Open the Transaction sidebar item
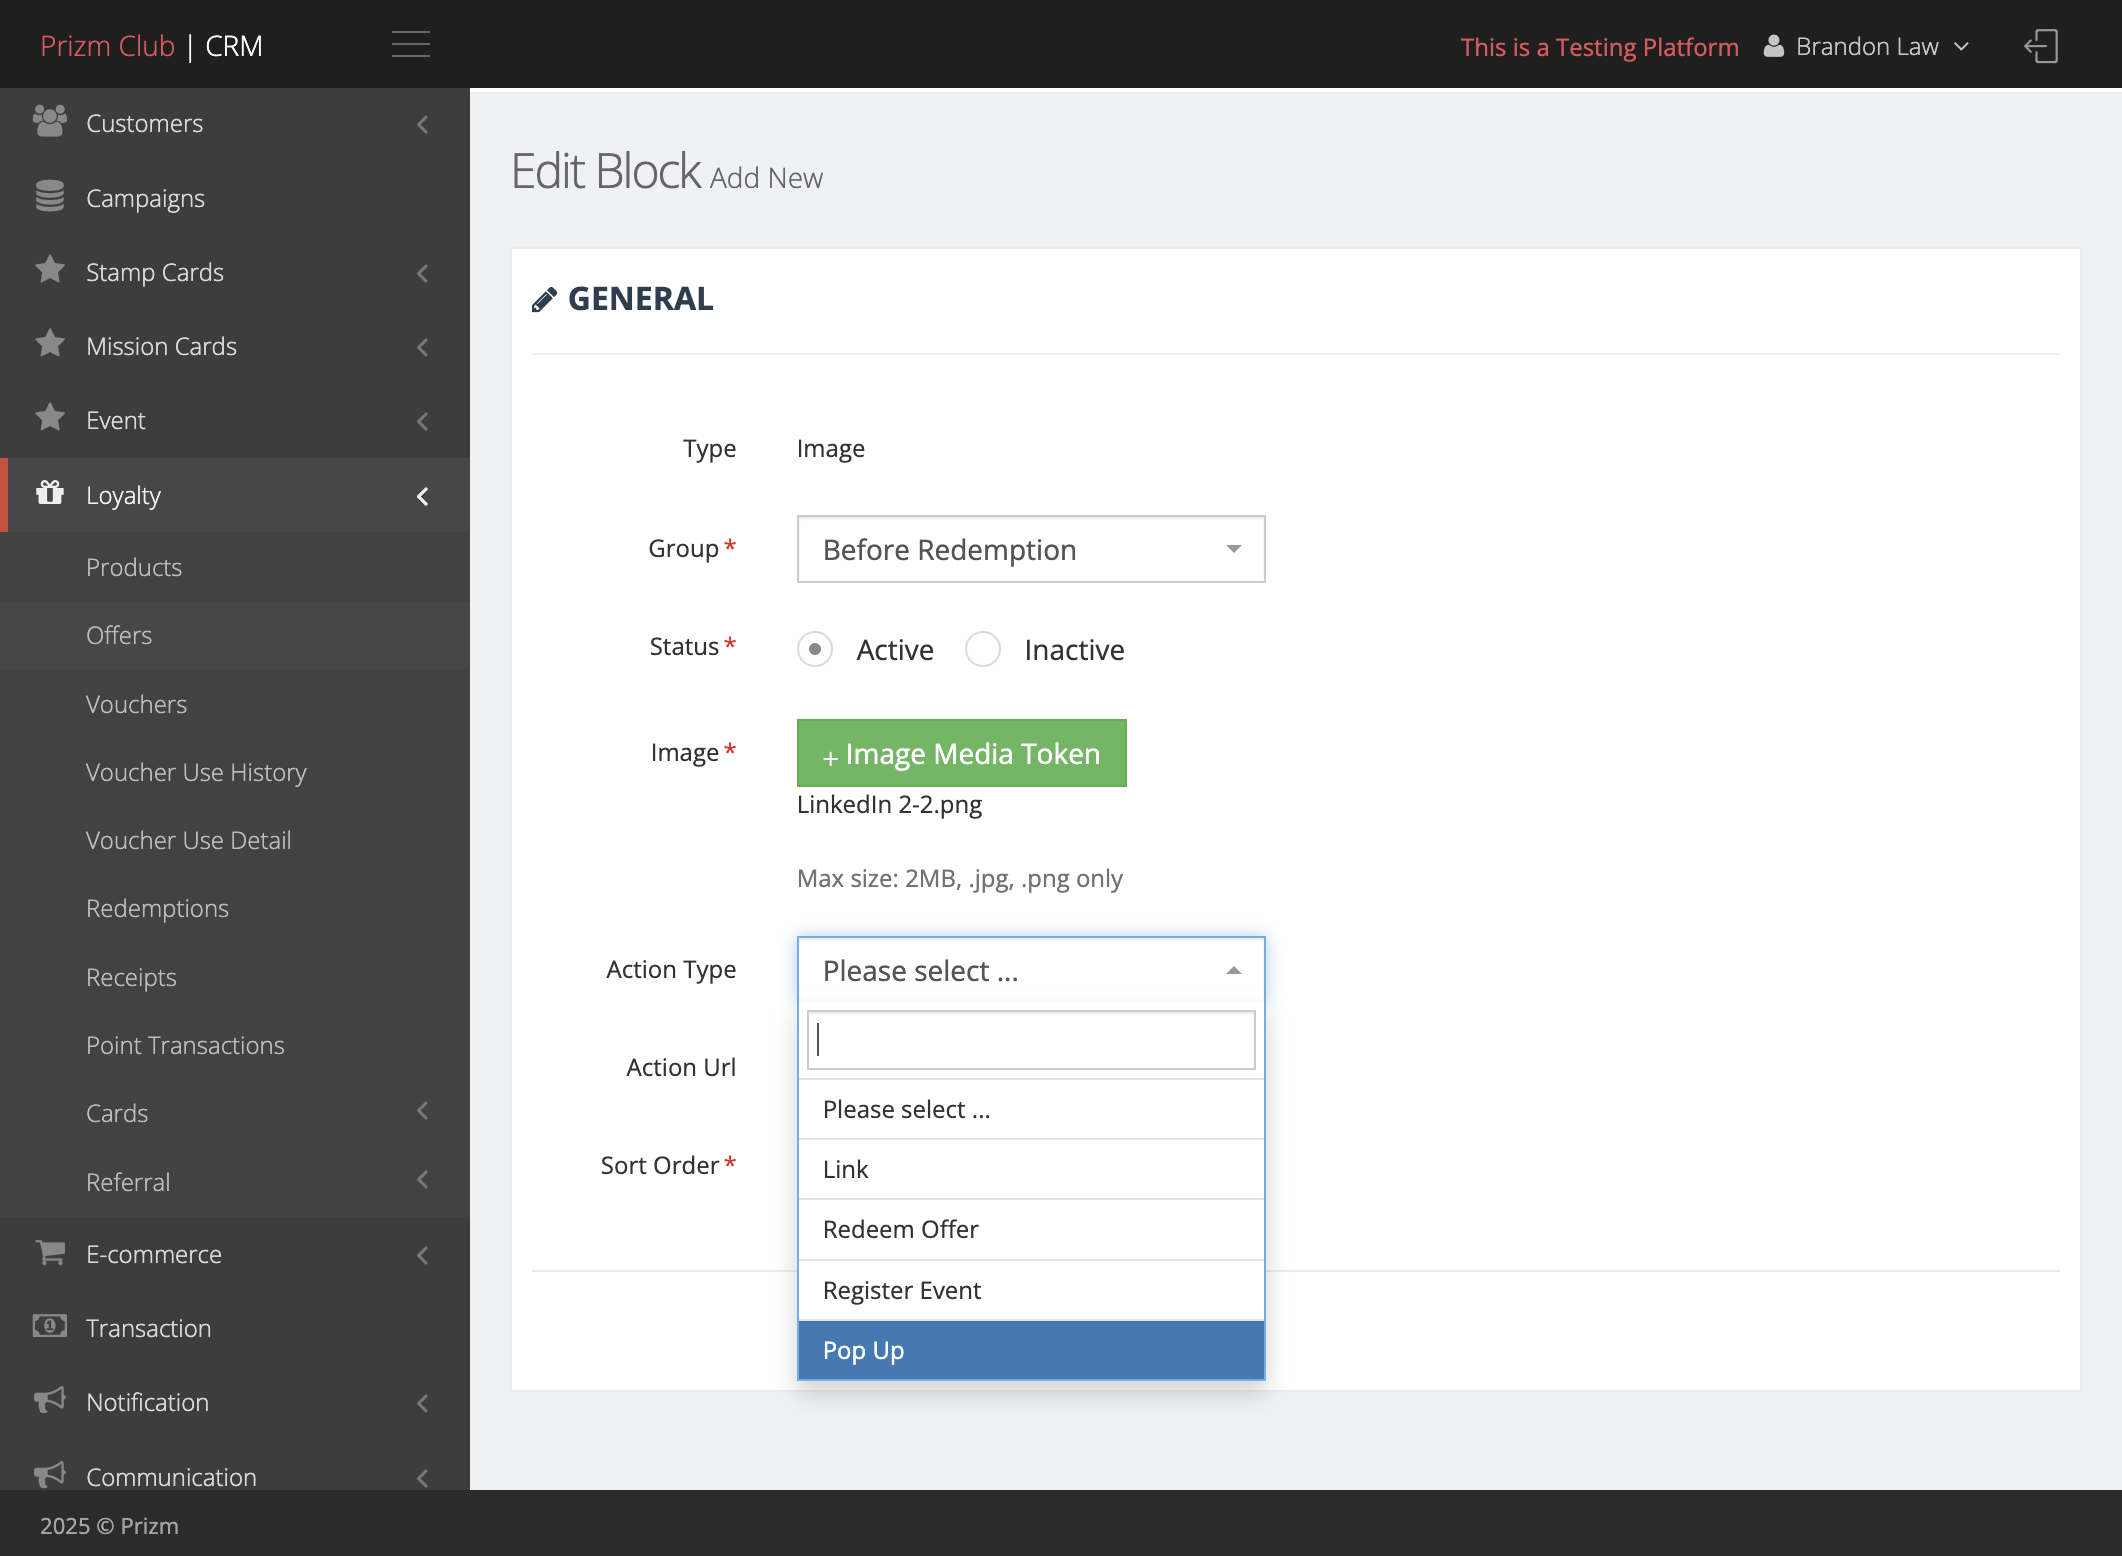This screenshot has width=2122, height=1556. 235,1328
